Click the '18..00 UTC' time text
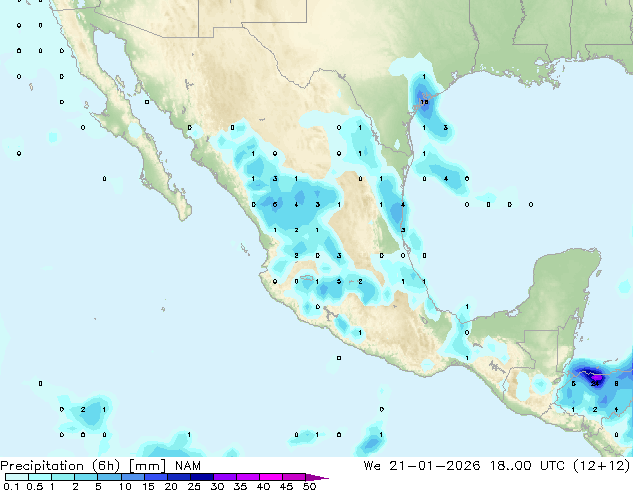Screen dimensions: 634x490 (x=527, y=466)
